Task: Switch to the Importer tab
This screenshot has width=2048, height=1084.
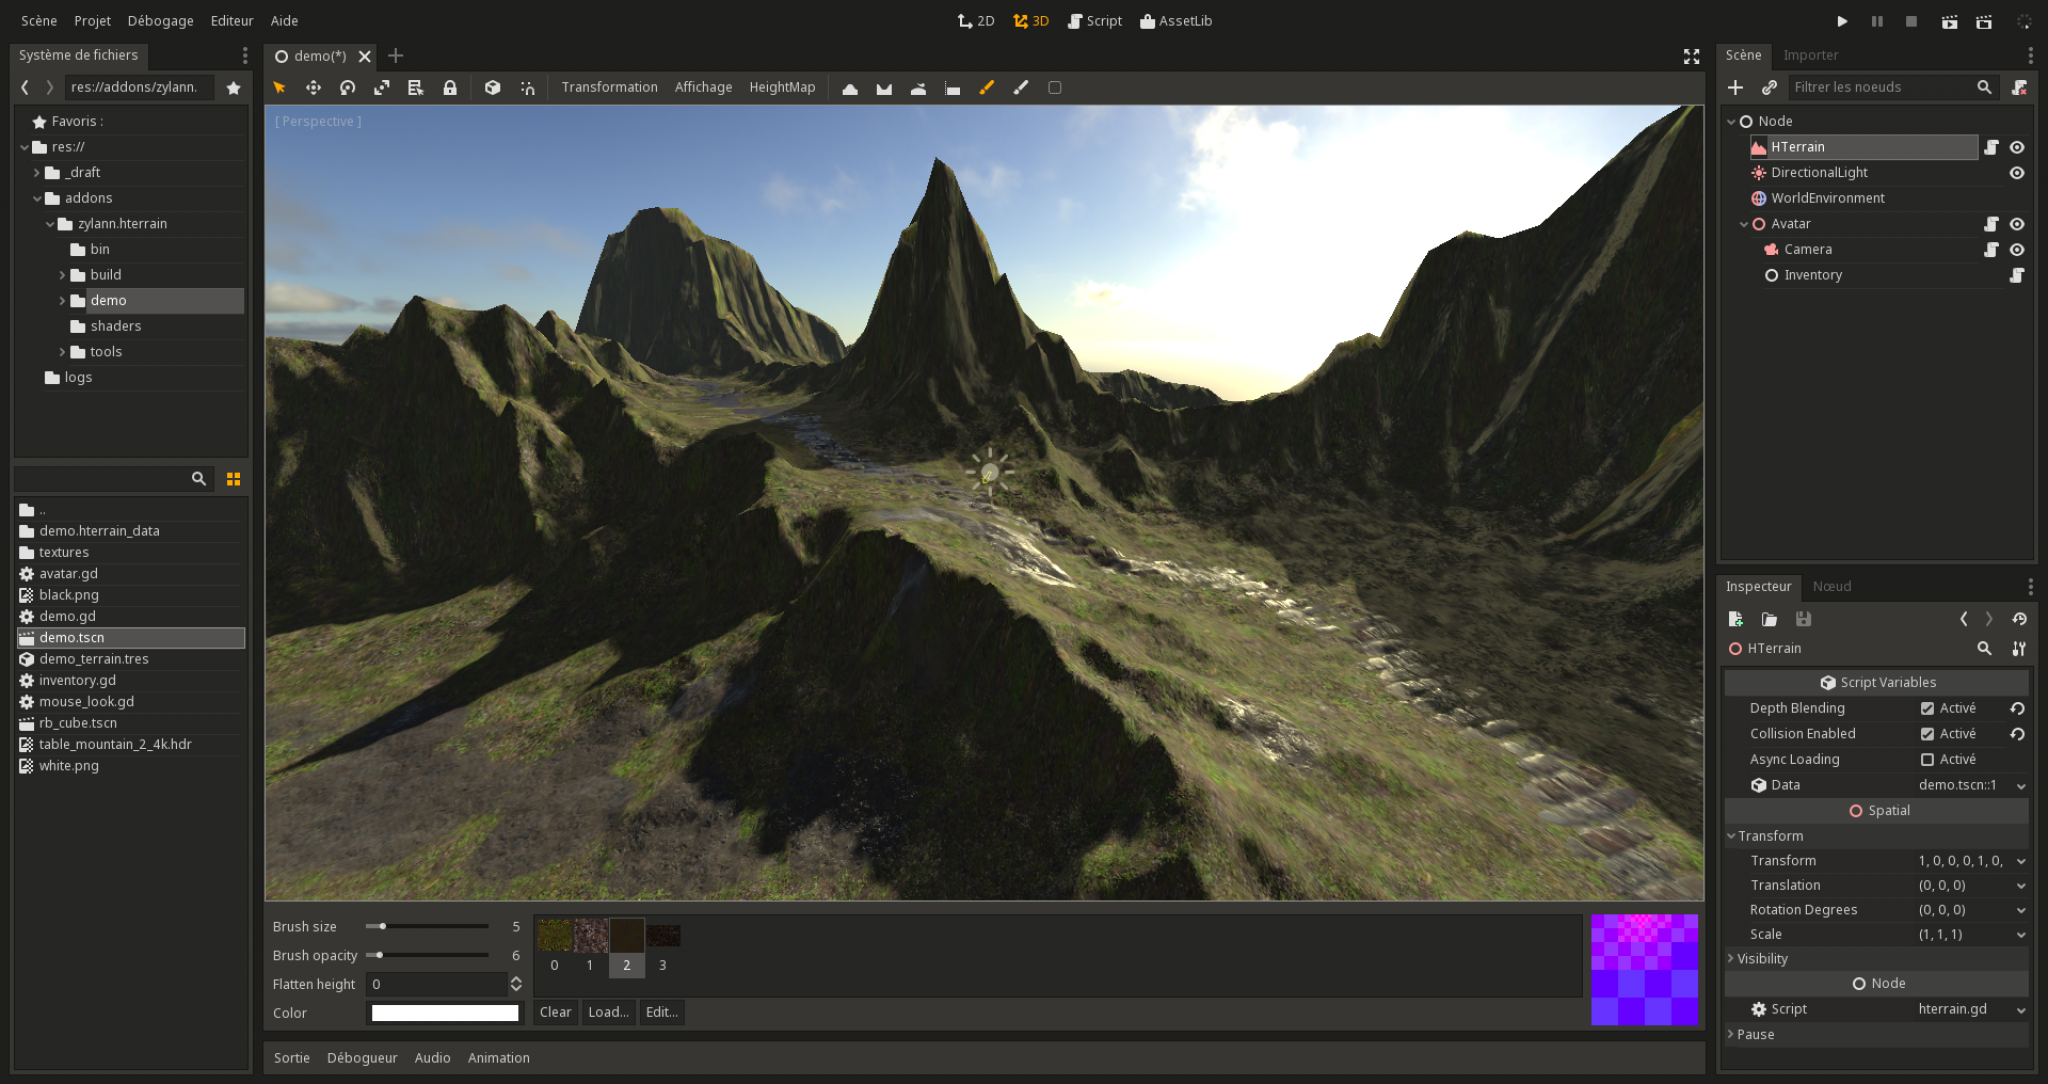Action: 1810,56
